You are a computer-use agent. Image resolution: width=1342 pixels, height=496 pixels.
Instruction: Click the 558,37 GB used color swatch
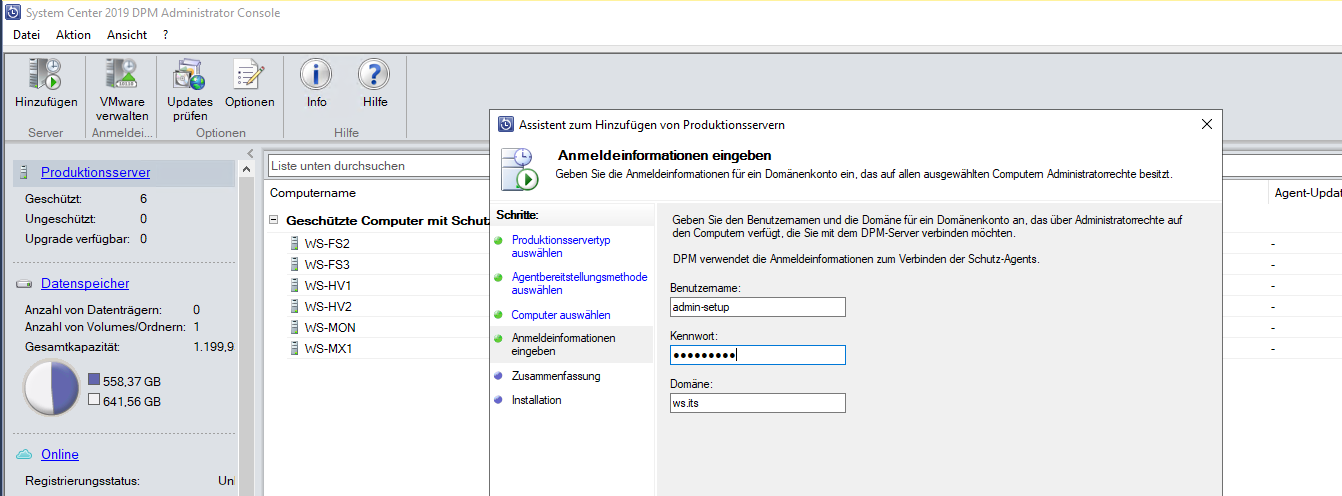click(94, 380)
